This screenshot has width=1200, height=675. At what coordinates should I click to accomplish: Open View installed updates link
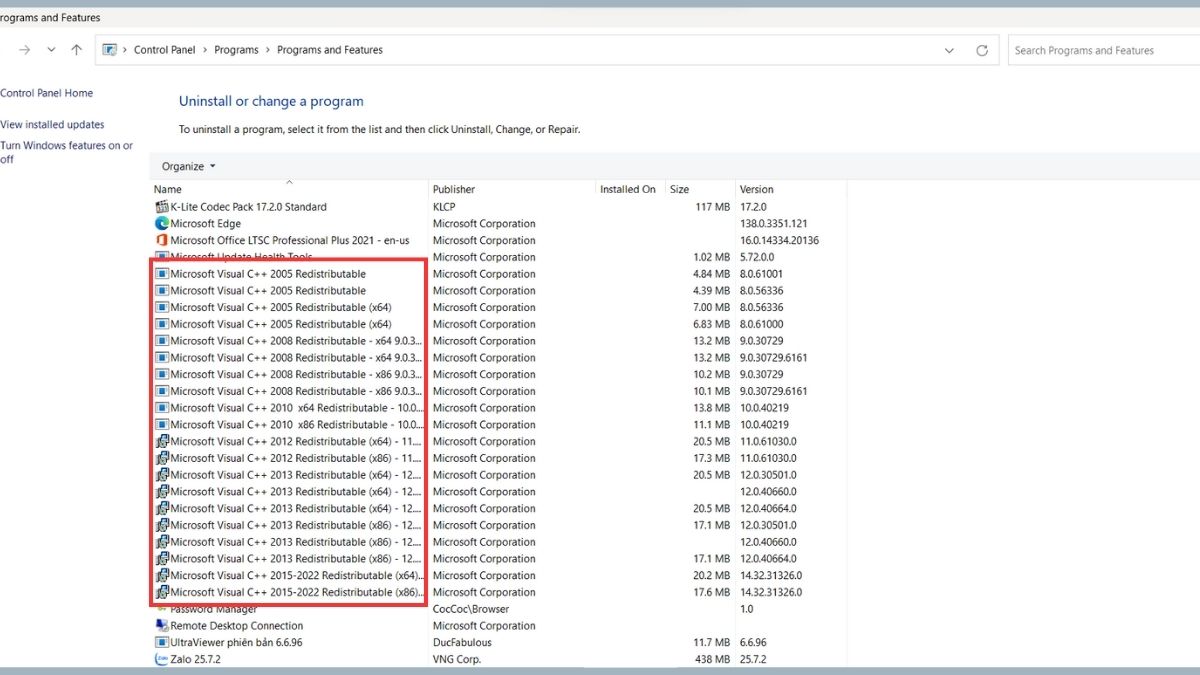tap(52, 125)
